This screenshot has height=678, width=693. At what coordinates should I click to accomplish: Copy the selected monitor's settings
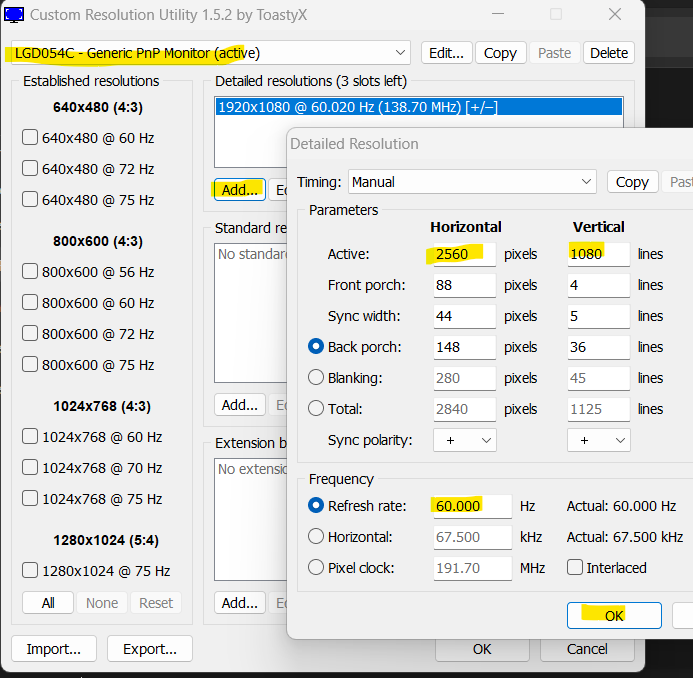click(x=500, y=53)
